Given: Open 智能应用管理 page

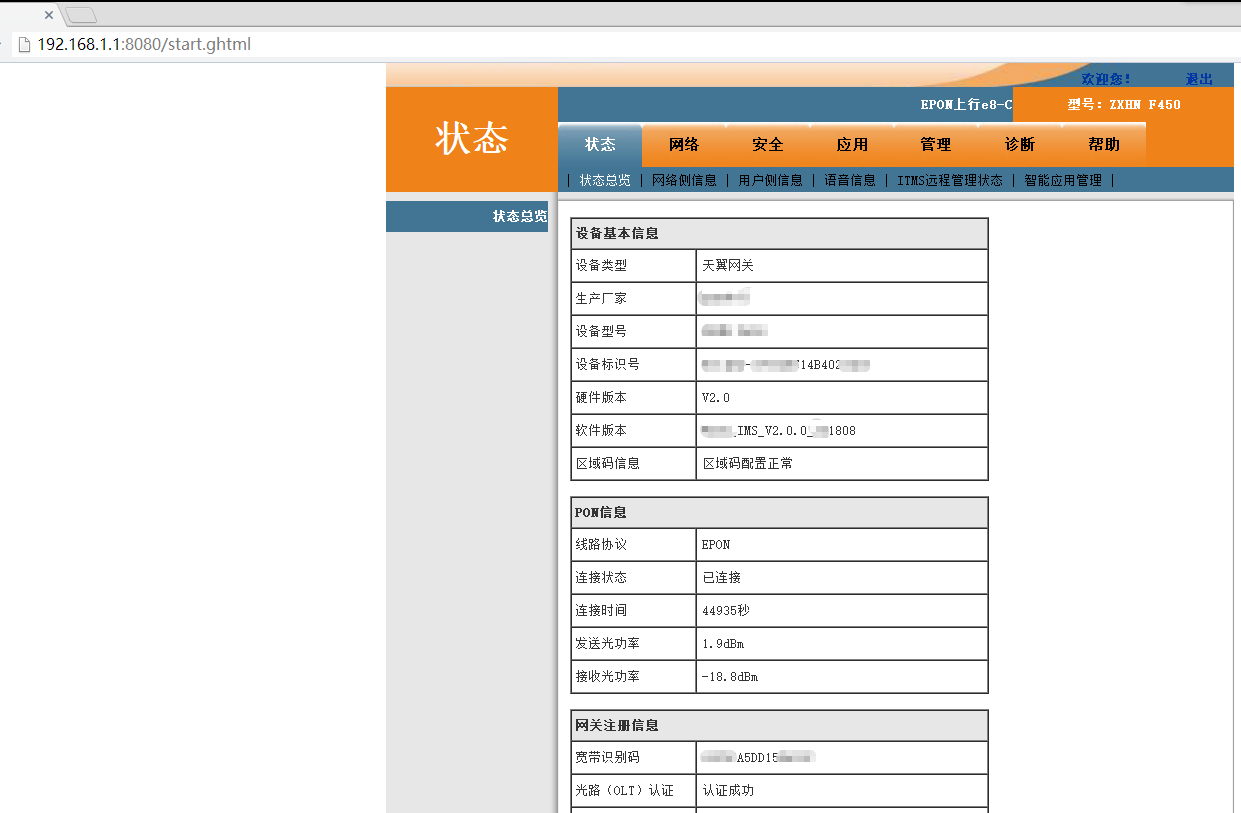Looking at the screenshot, I should point(1062,180).
